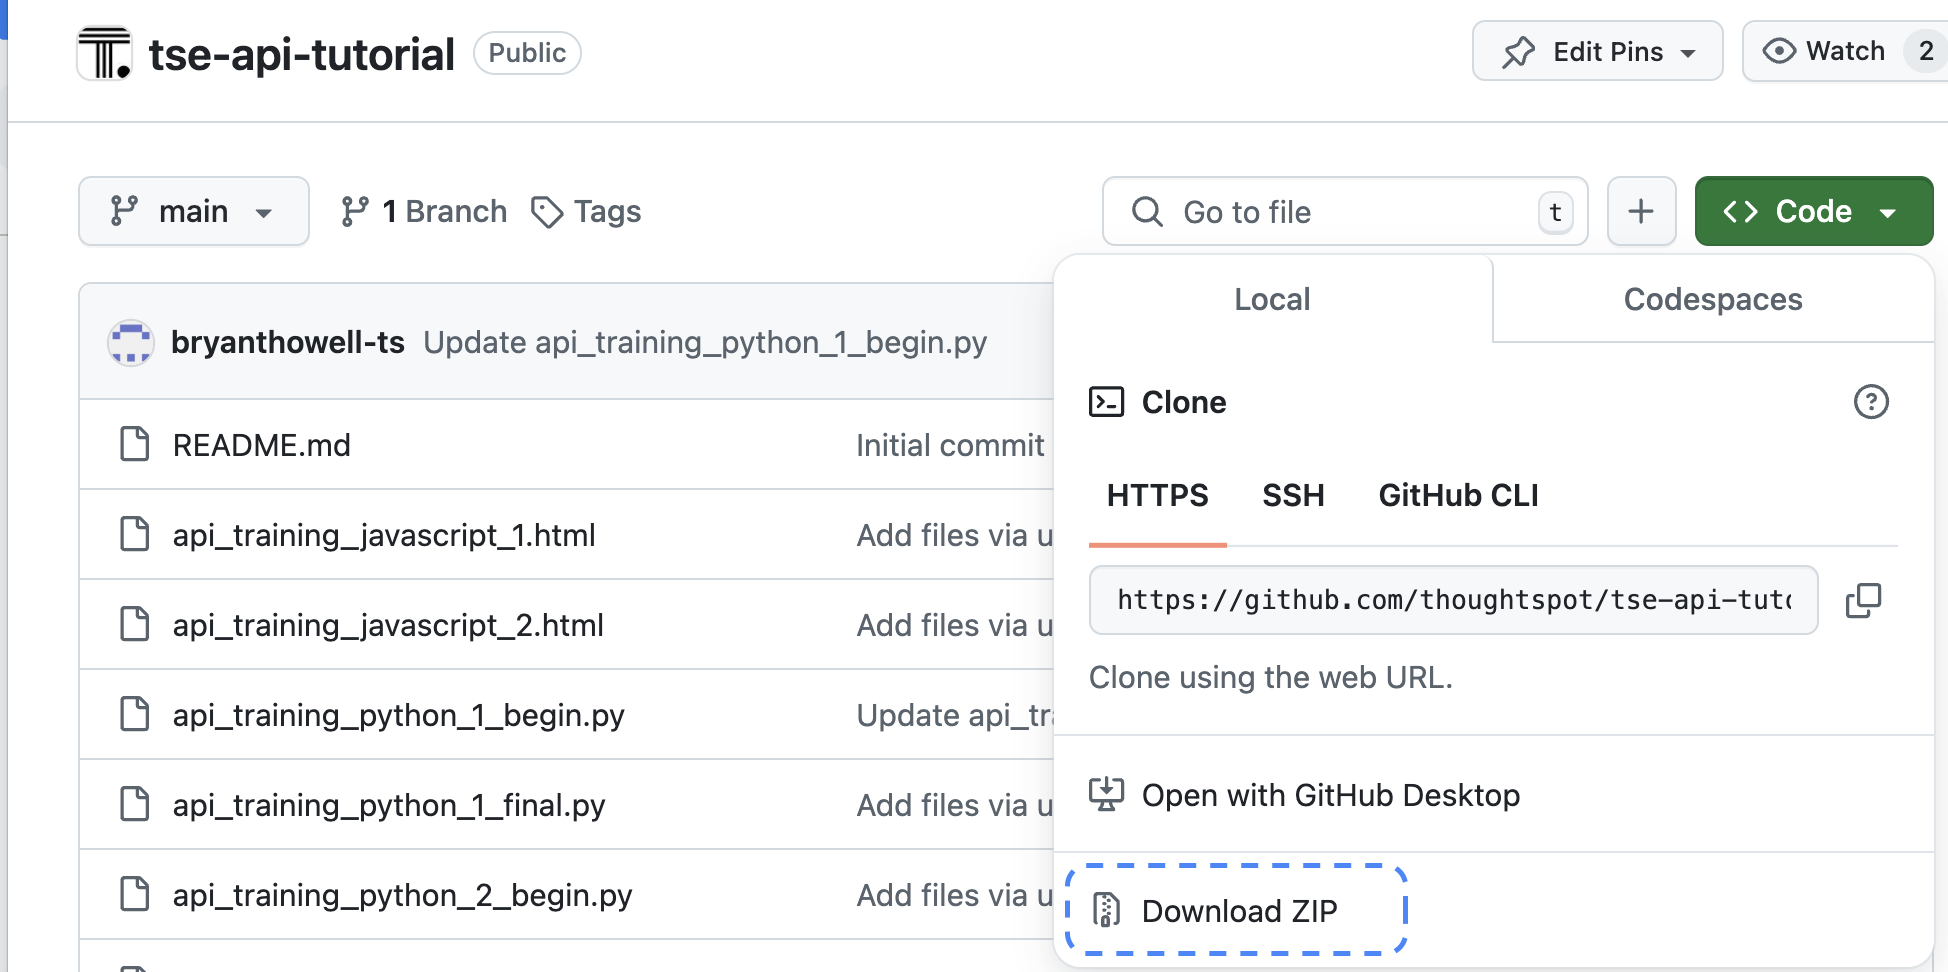
Task: Select the Tags icon
Action: (548, 212)
